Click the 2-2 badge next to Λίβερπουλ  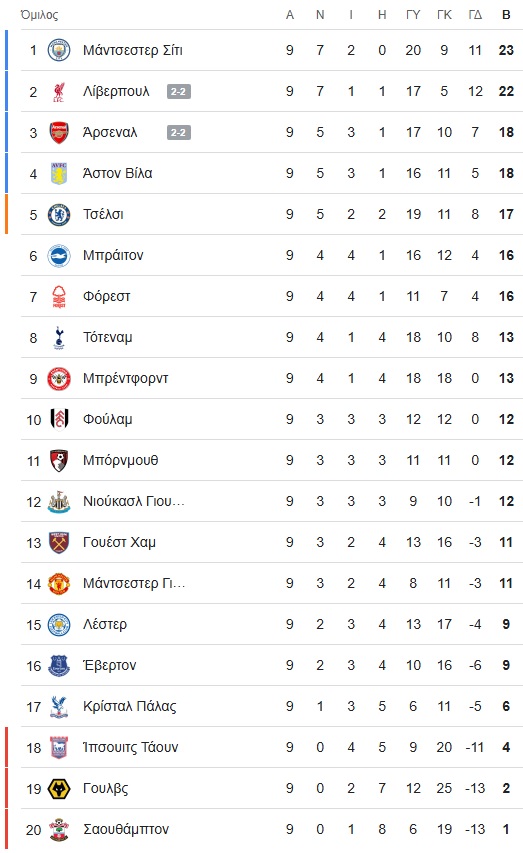(179, 91)
